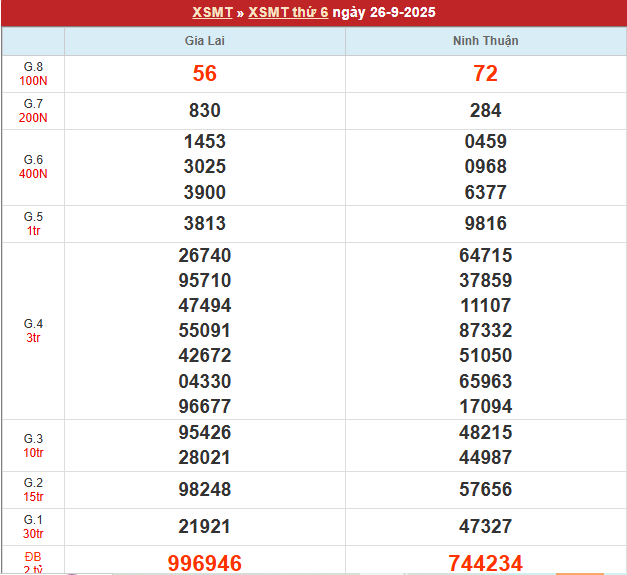Select Gia Lai's G.8 result 56

[204, 74]
